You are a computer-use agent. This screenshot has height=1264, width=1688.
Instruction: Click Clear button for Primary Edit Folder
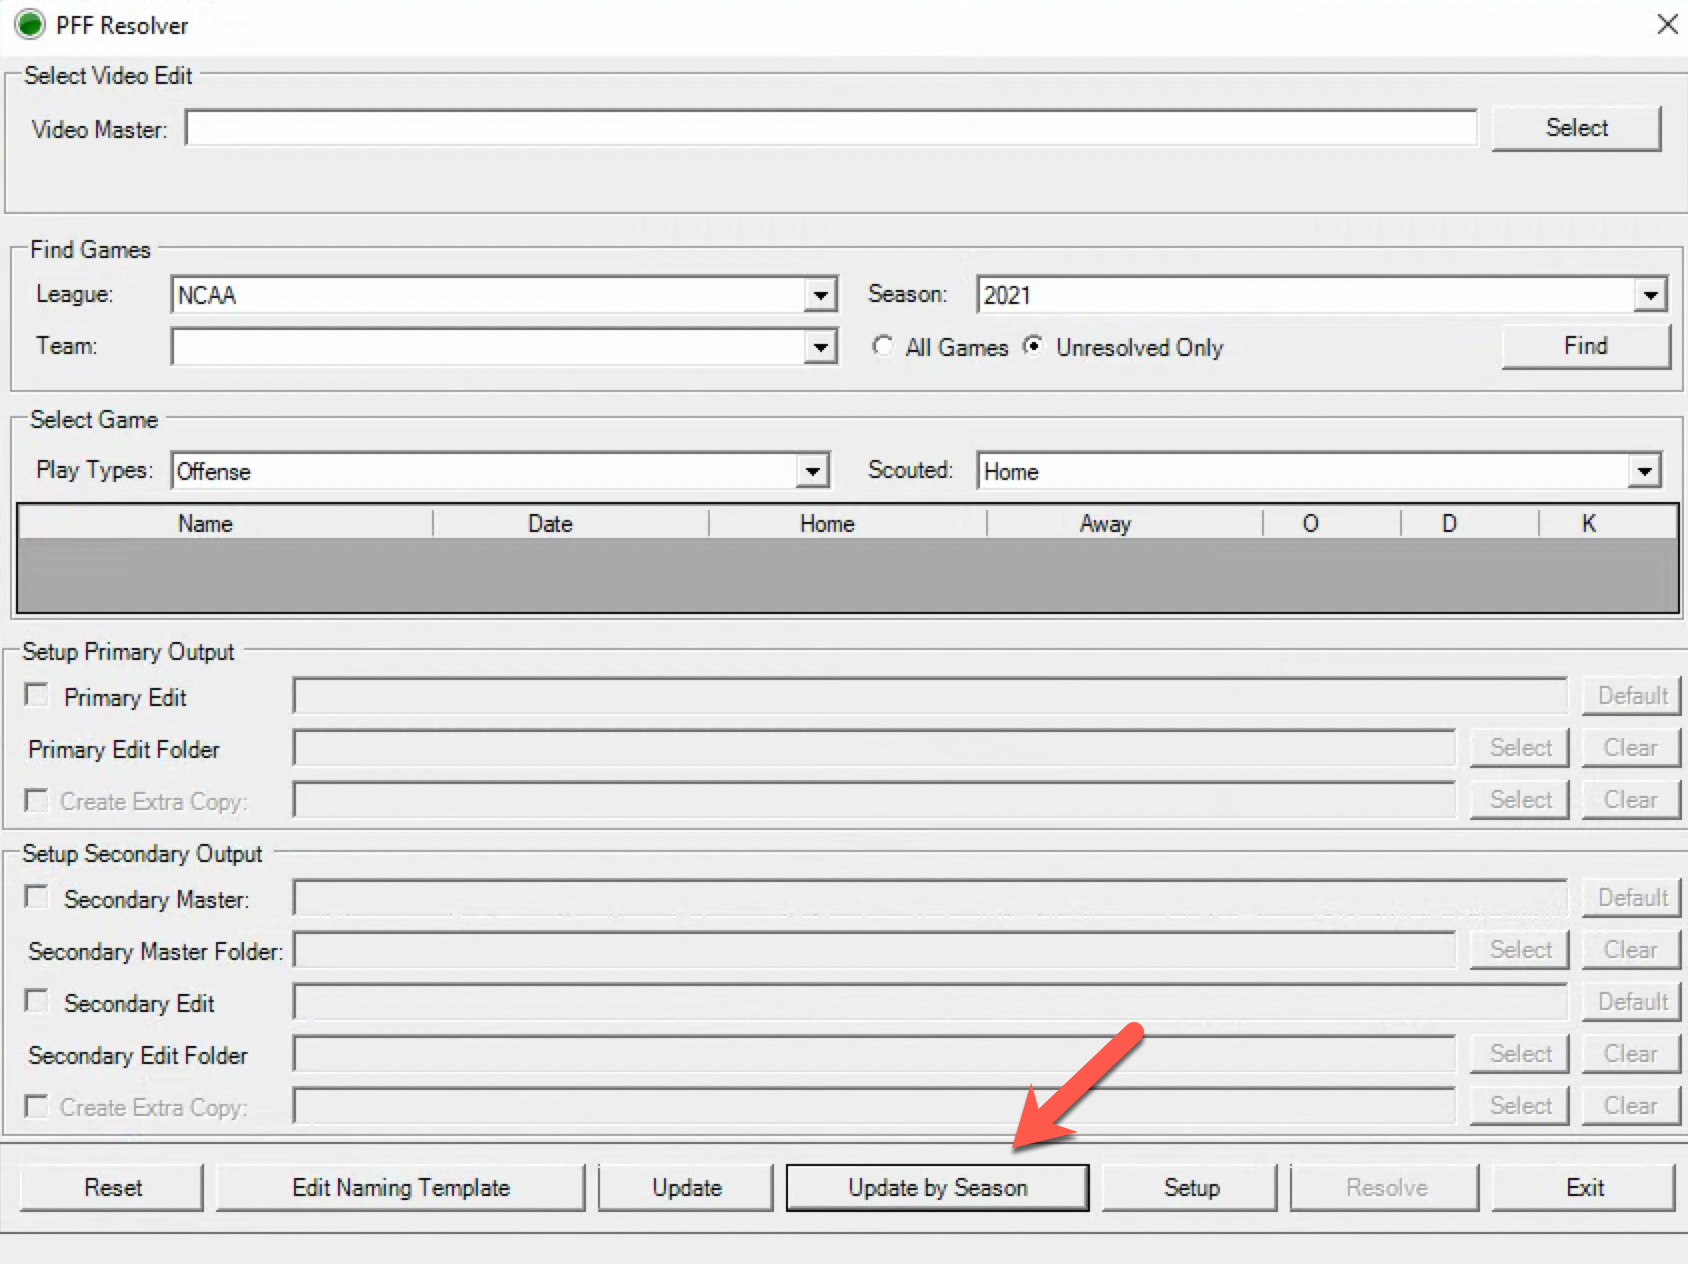[1631, 748]
